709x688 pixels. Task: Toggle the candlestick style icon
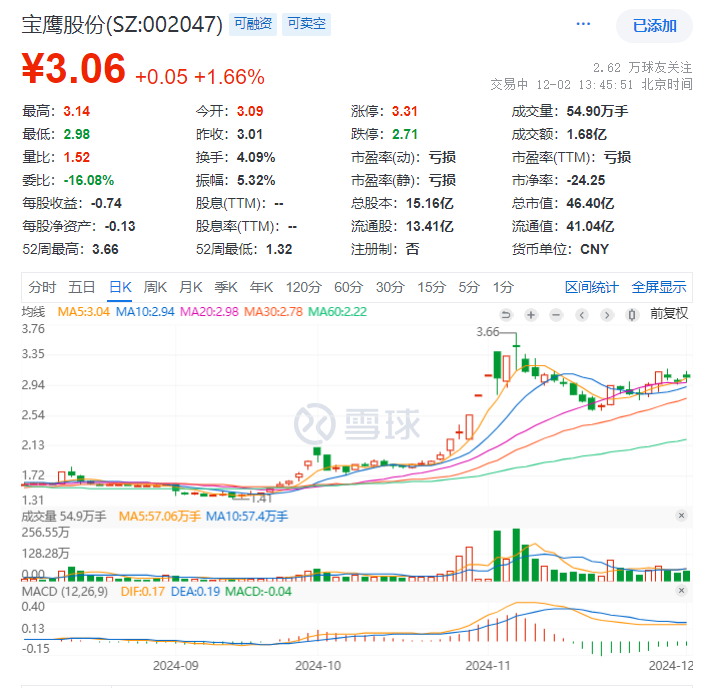[x=632, y=315]
